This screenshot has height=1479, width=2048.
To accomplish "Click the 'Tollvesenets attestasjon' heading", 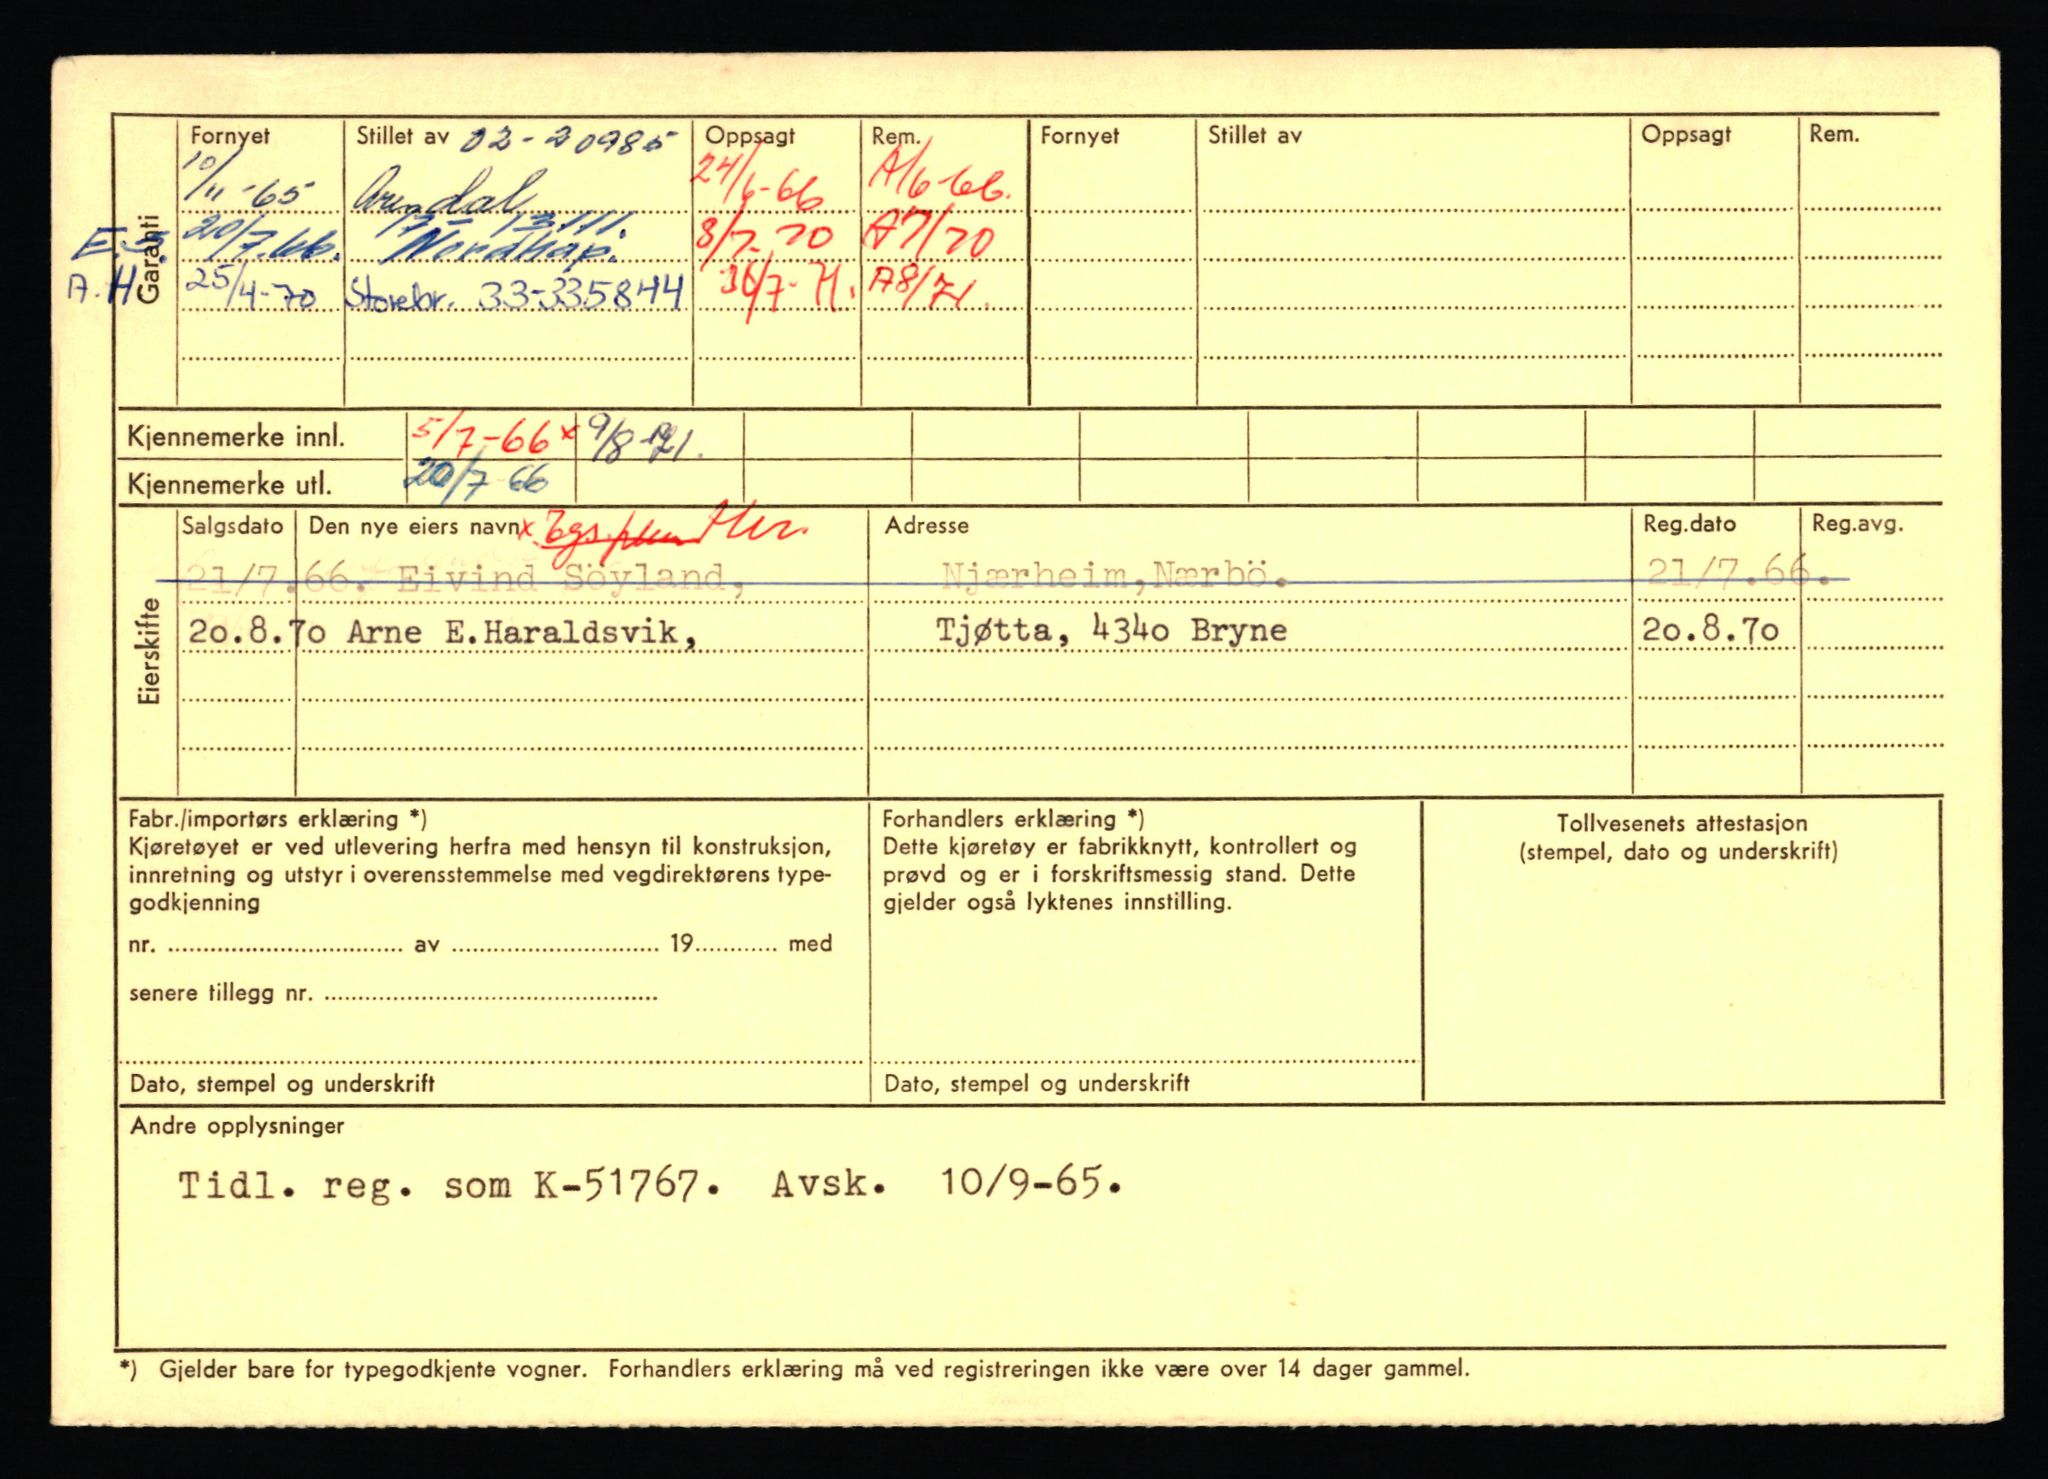I will pyautogui.click(x=1681, y=824).
